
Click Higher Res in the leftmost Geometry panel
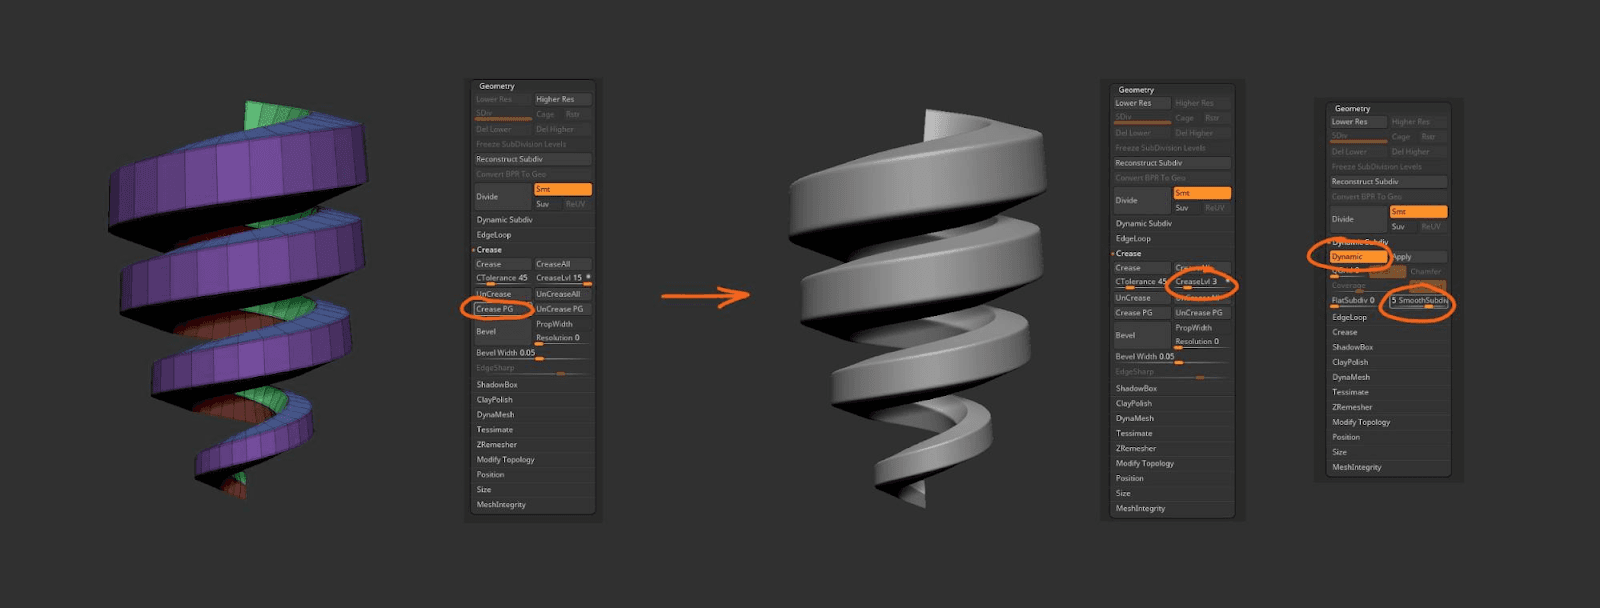click(x=561, y=99)
